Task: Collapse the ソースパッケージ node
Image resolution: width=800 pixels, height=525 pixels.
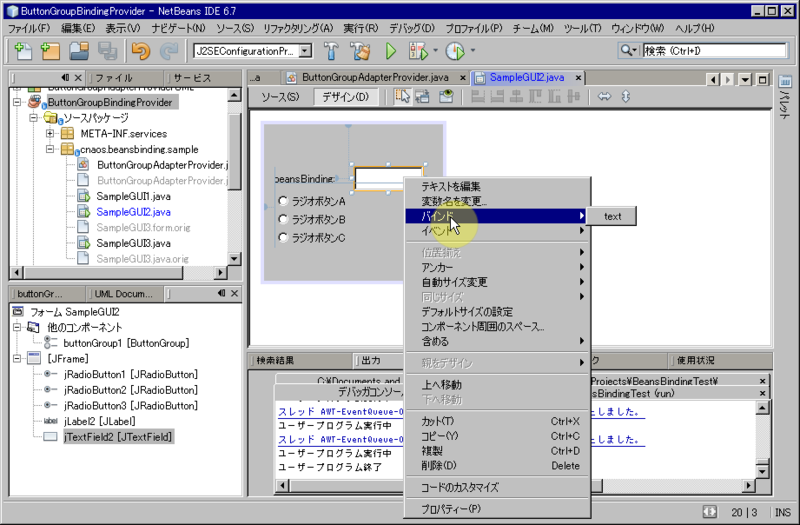Action: 33,118
